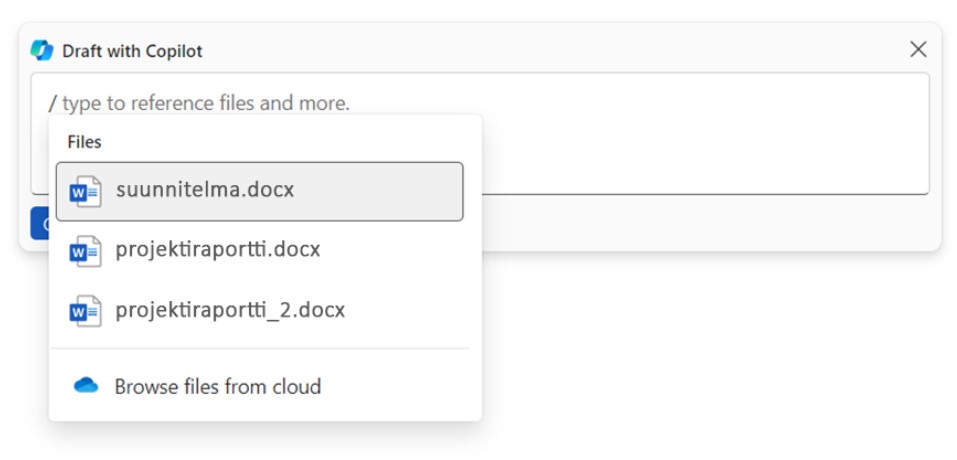
Task: Click the Word icon beside suunnitelma.docx
Action: 85,191
